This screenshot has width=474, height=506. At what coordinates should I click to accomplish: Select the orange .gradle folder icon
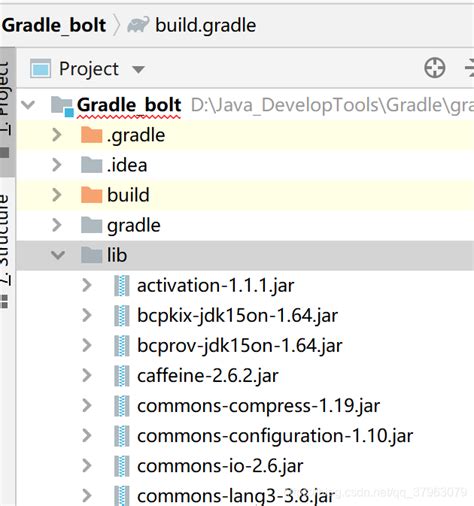(x=91, y=135)
